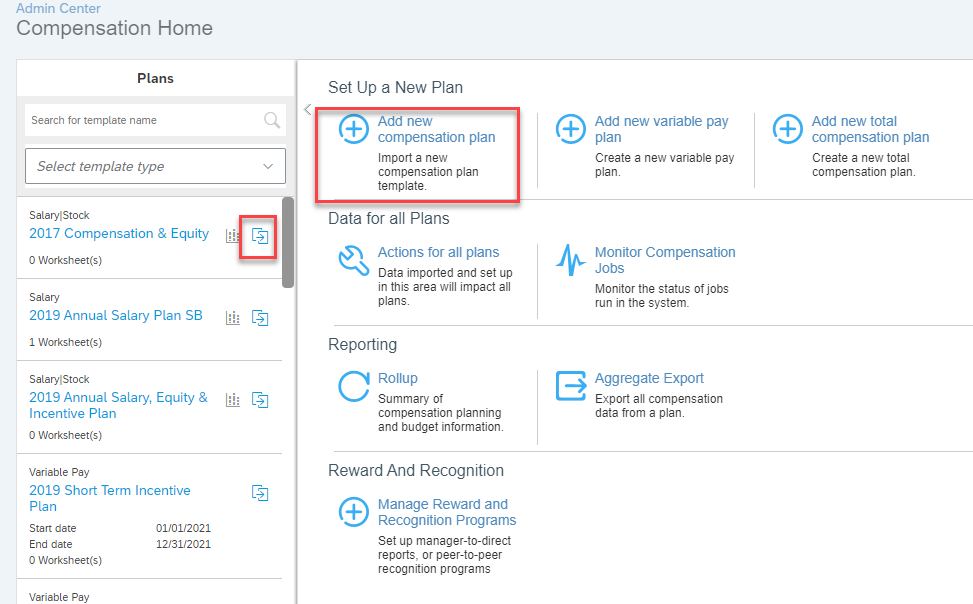This screenshot has width=973, height=604.
Task: Click into the Search for template name field
Action: (144, 120)
